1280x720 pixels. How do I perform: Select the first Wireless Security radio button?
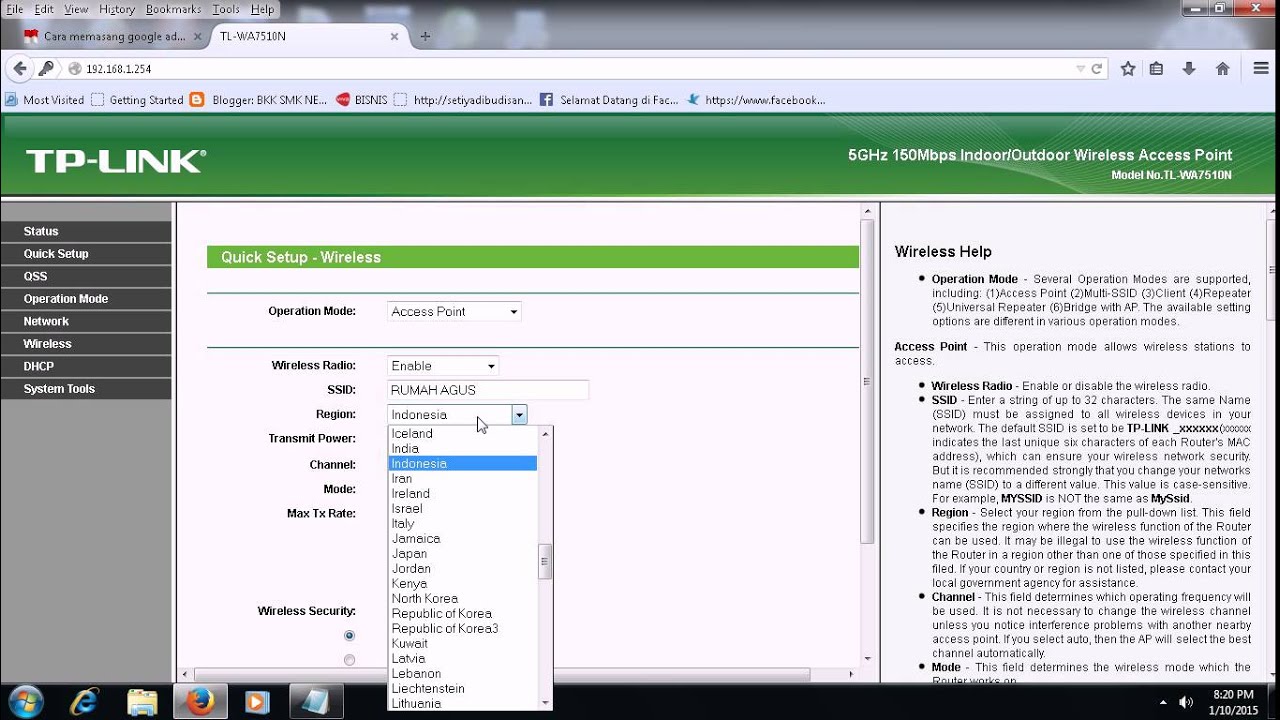click(x=349, y=636)
